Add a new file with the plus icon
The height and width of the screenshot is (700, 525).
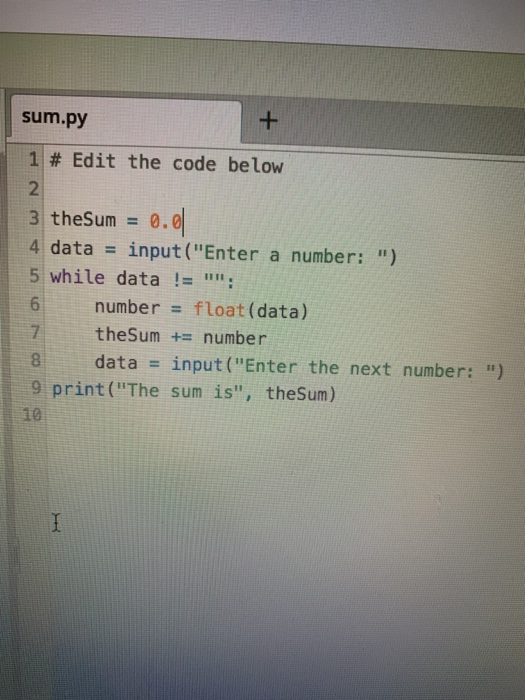(268, 120)
